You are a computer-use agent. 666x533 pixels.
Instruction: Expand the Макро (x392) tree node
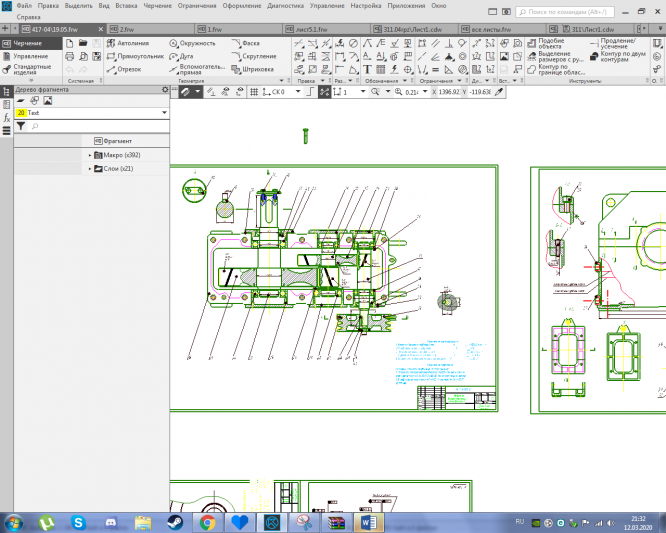pos(89,155)
